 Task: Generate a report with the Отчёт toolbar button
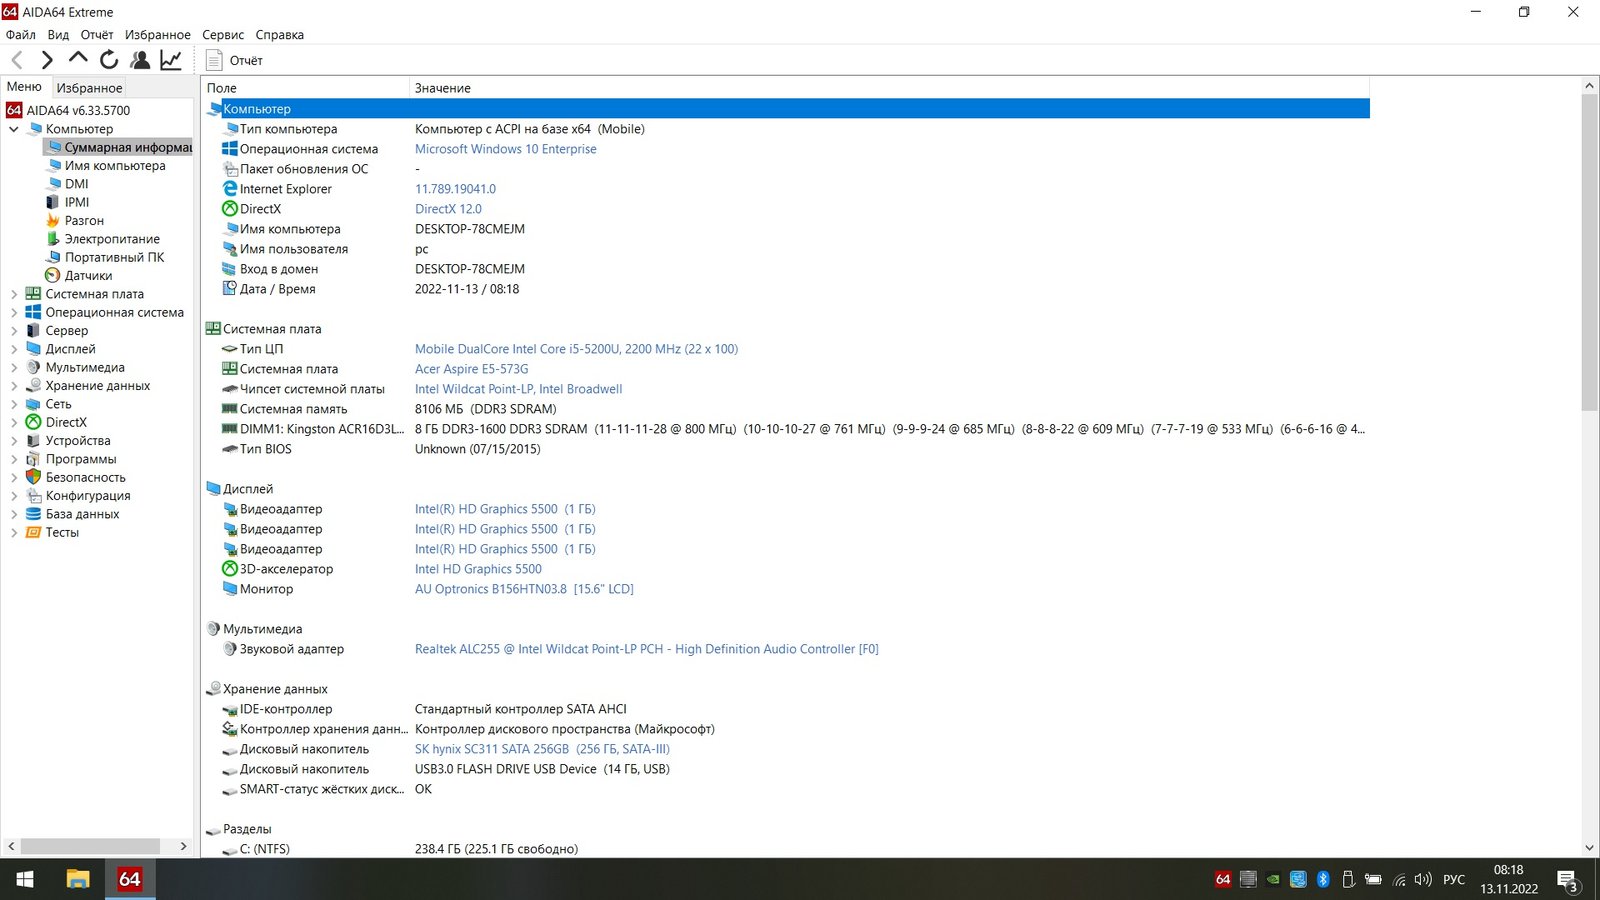tap(234, 60)
